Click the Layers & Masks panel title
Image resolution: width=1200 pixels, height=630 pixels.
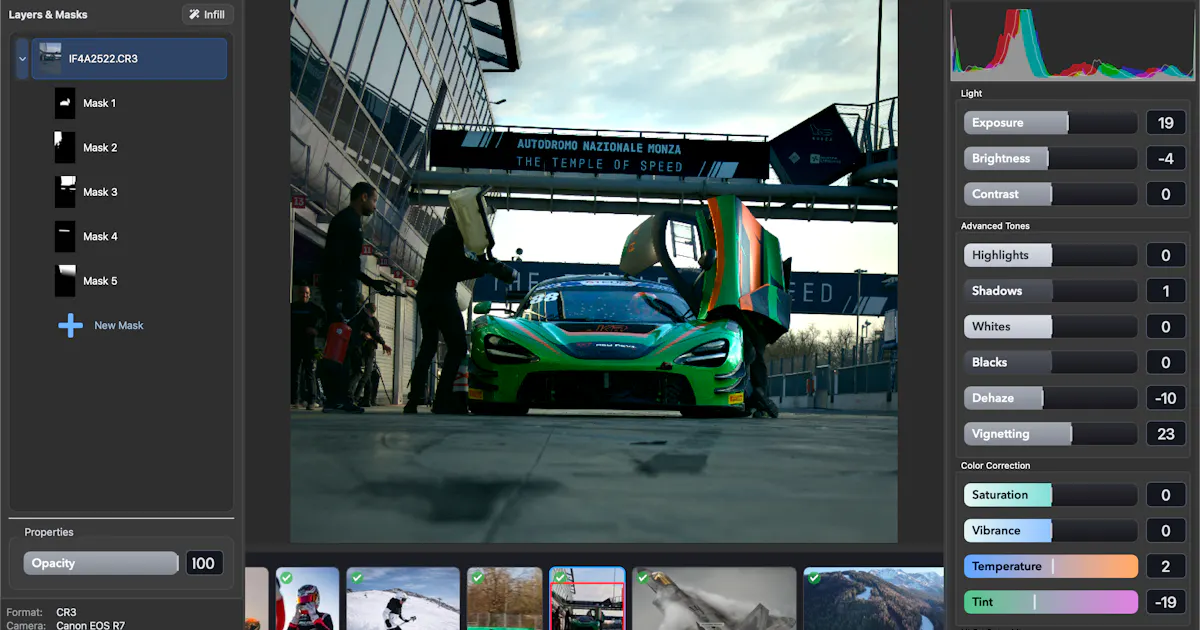(48, 15)
